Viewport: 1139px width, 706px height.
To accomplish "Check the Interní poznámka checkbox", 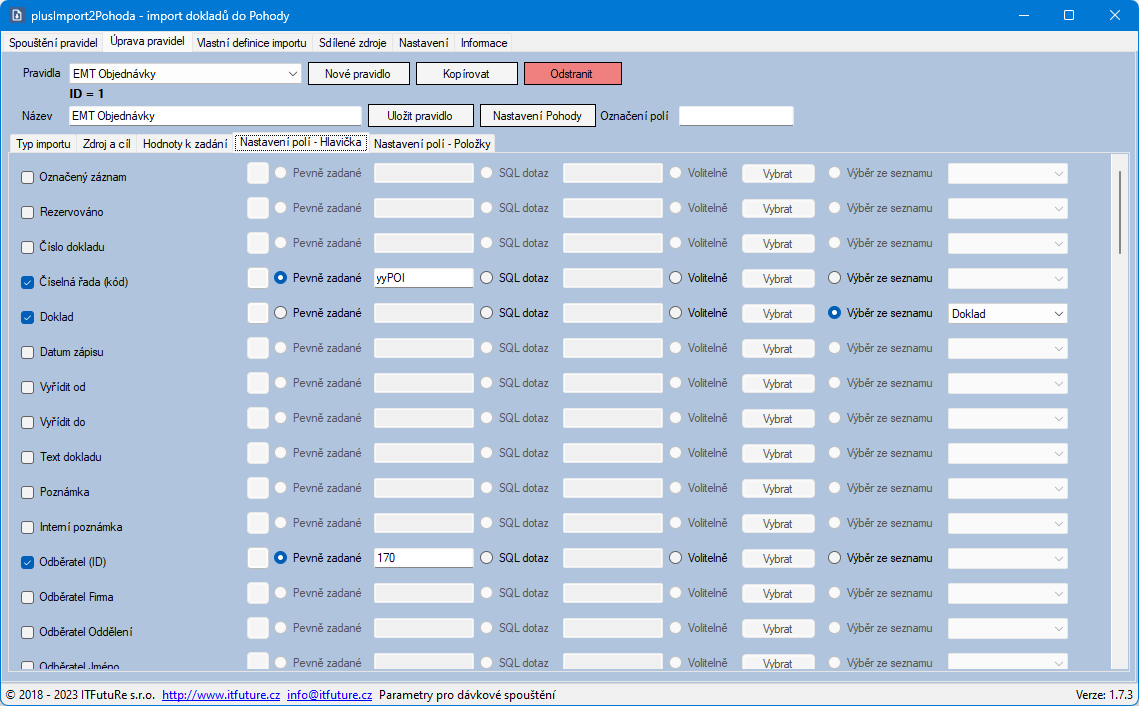I will (x=28, y=527).
